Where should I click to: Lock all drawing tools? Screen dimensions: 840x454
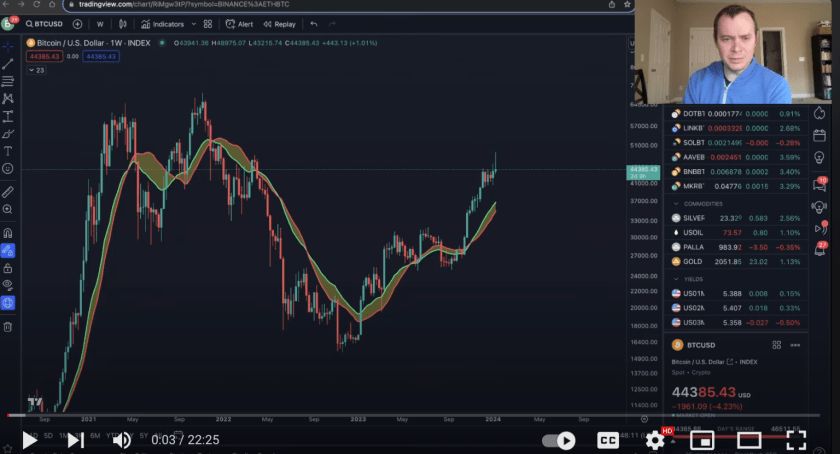[8, 268]
